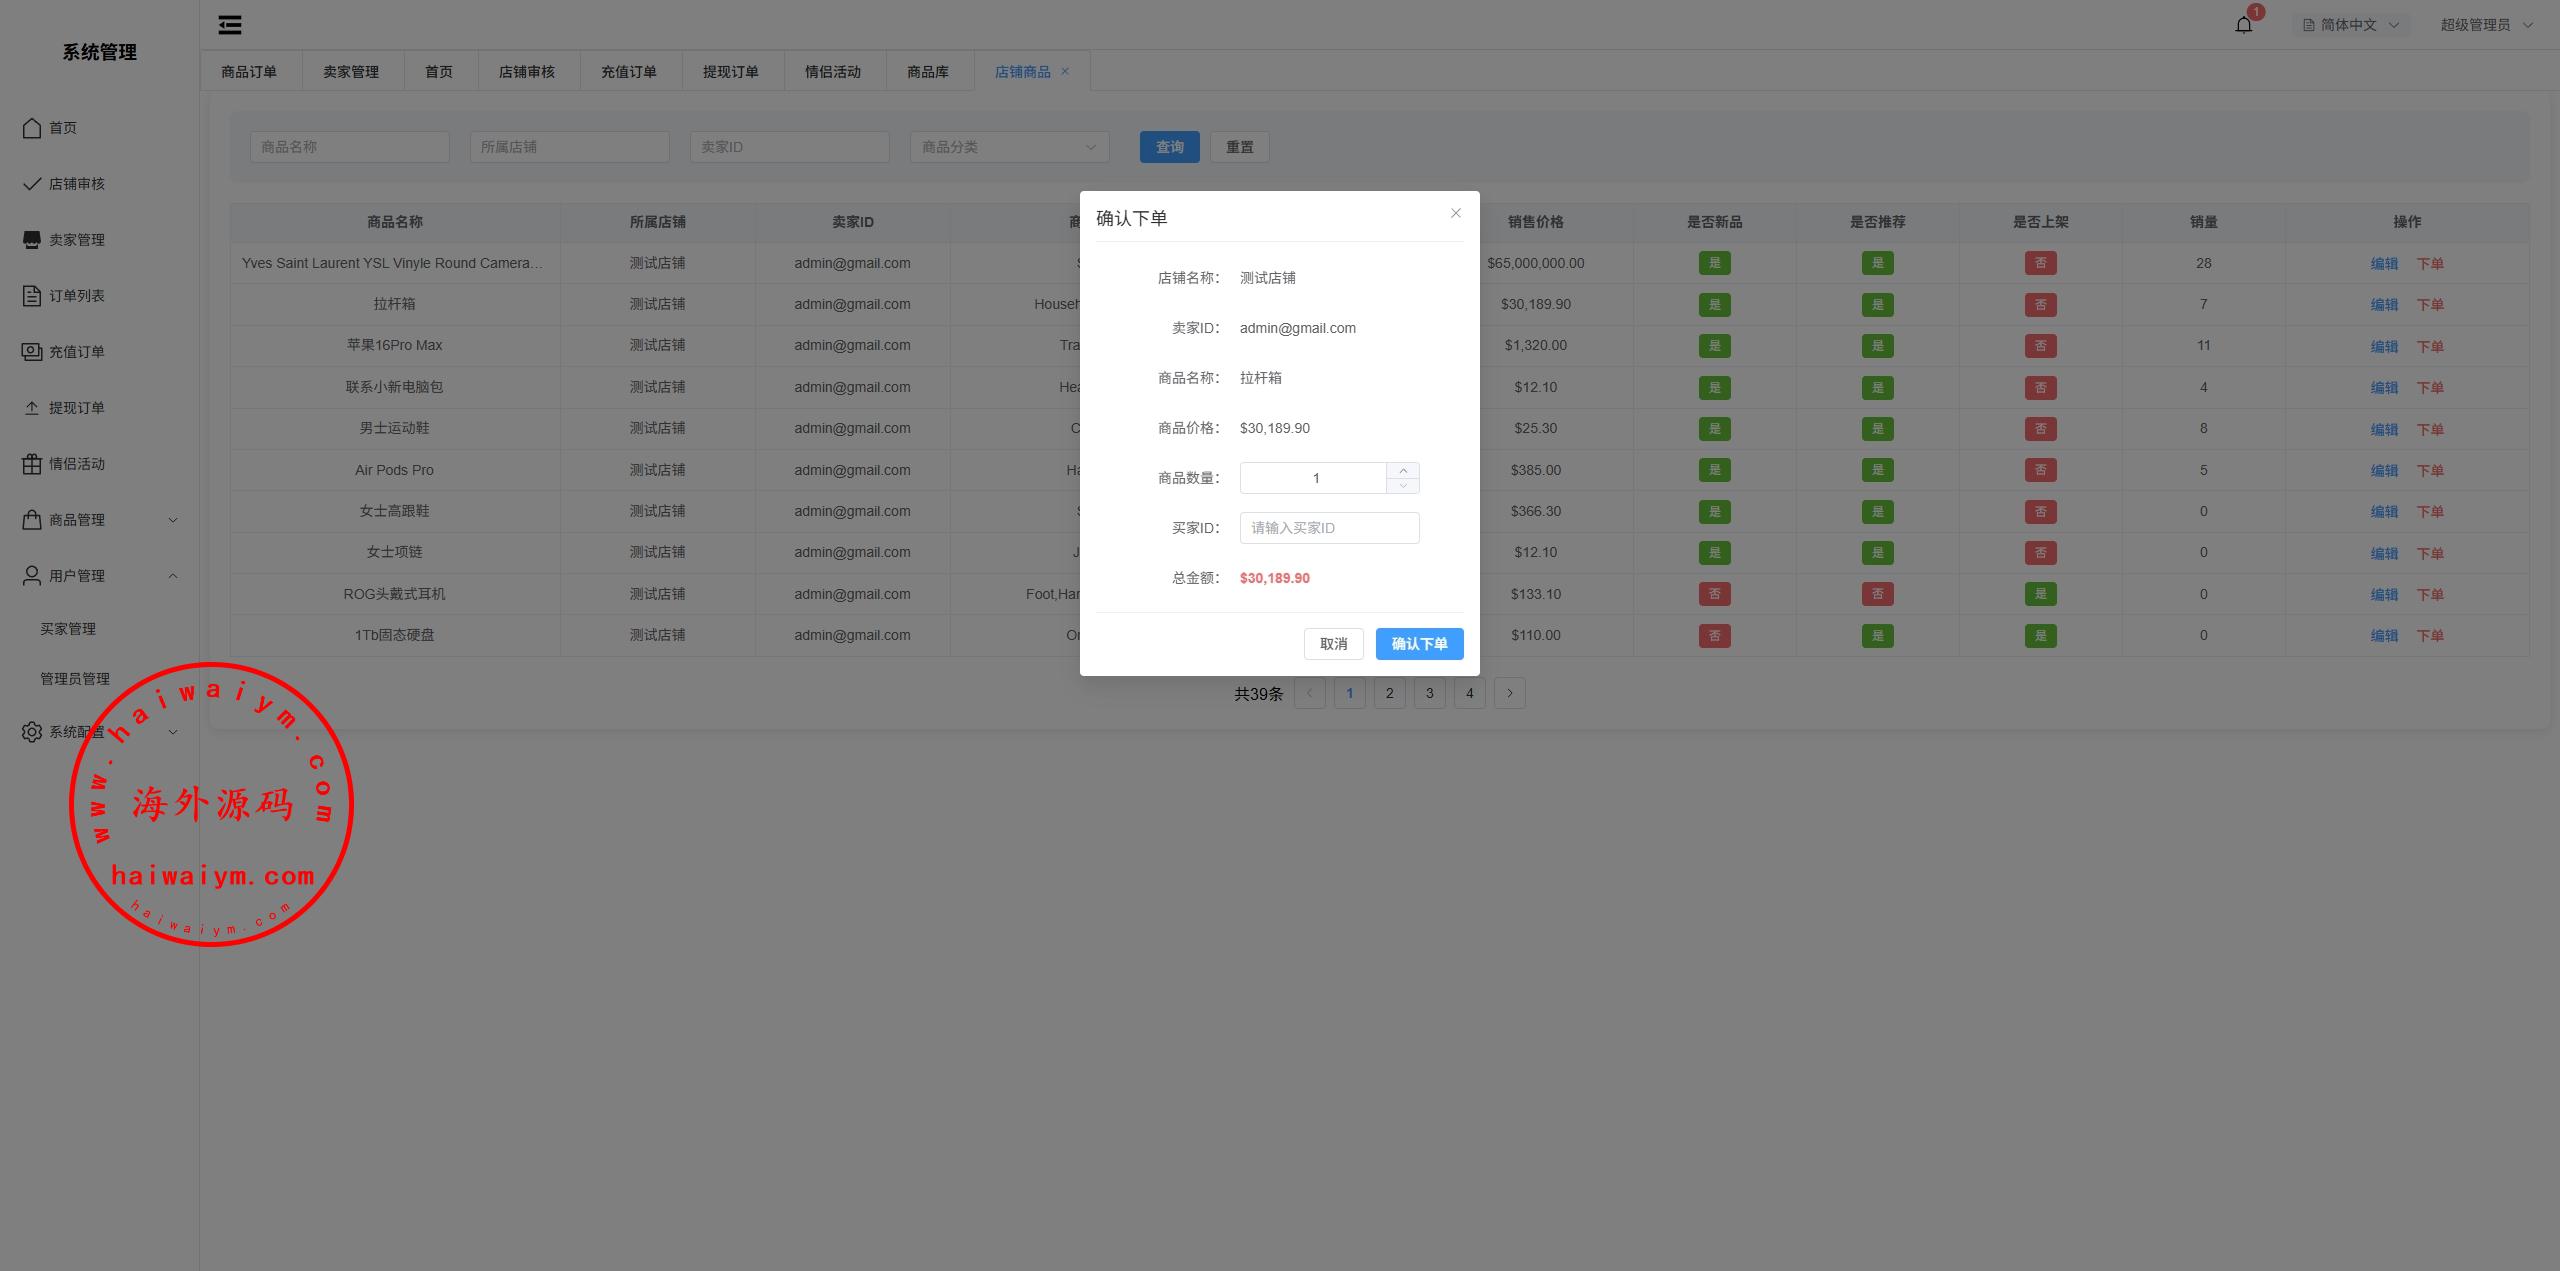This screenshot has height=1271, width=2560.
Task: Click the 店铺审核 checkmark icon in sidebar
Action: (32, 184)
